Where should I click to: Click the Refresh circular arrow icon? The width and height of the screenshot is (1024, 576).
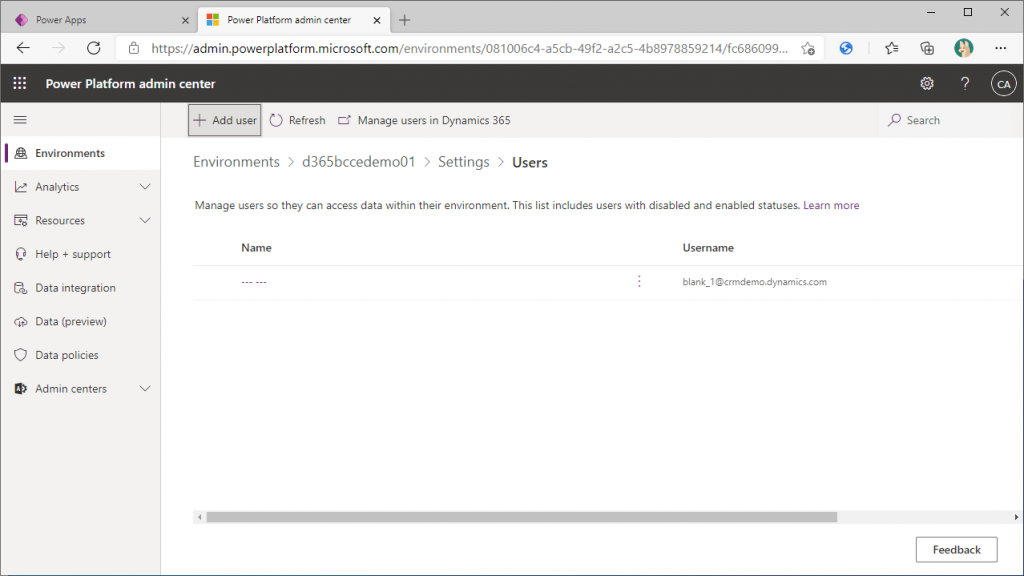[x=276, y=120]
